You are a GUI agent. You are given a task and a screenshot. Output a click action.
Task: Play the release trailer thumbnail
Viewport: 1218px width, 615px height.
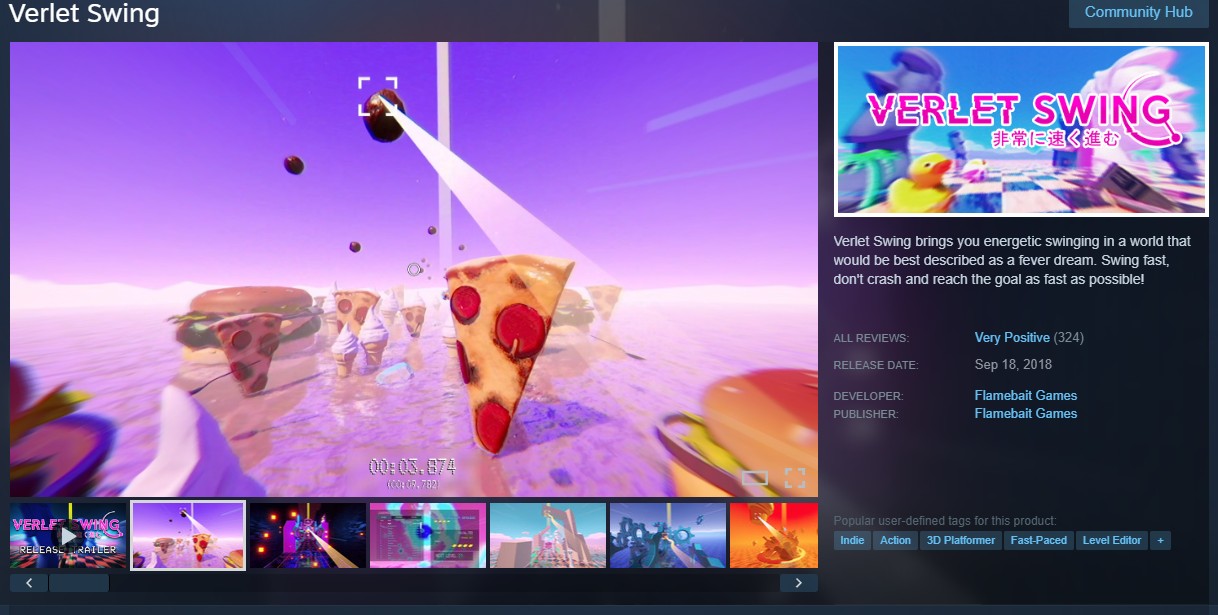[69, 535]
